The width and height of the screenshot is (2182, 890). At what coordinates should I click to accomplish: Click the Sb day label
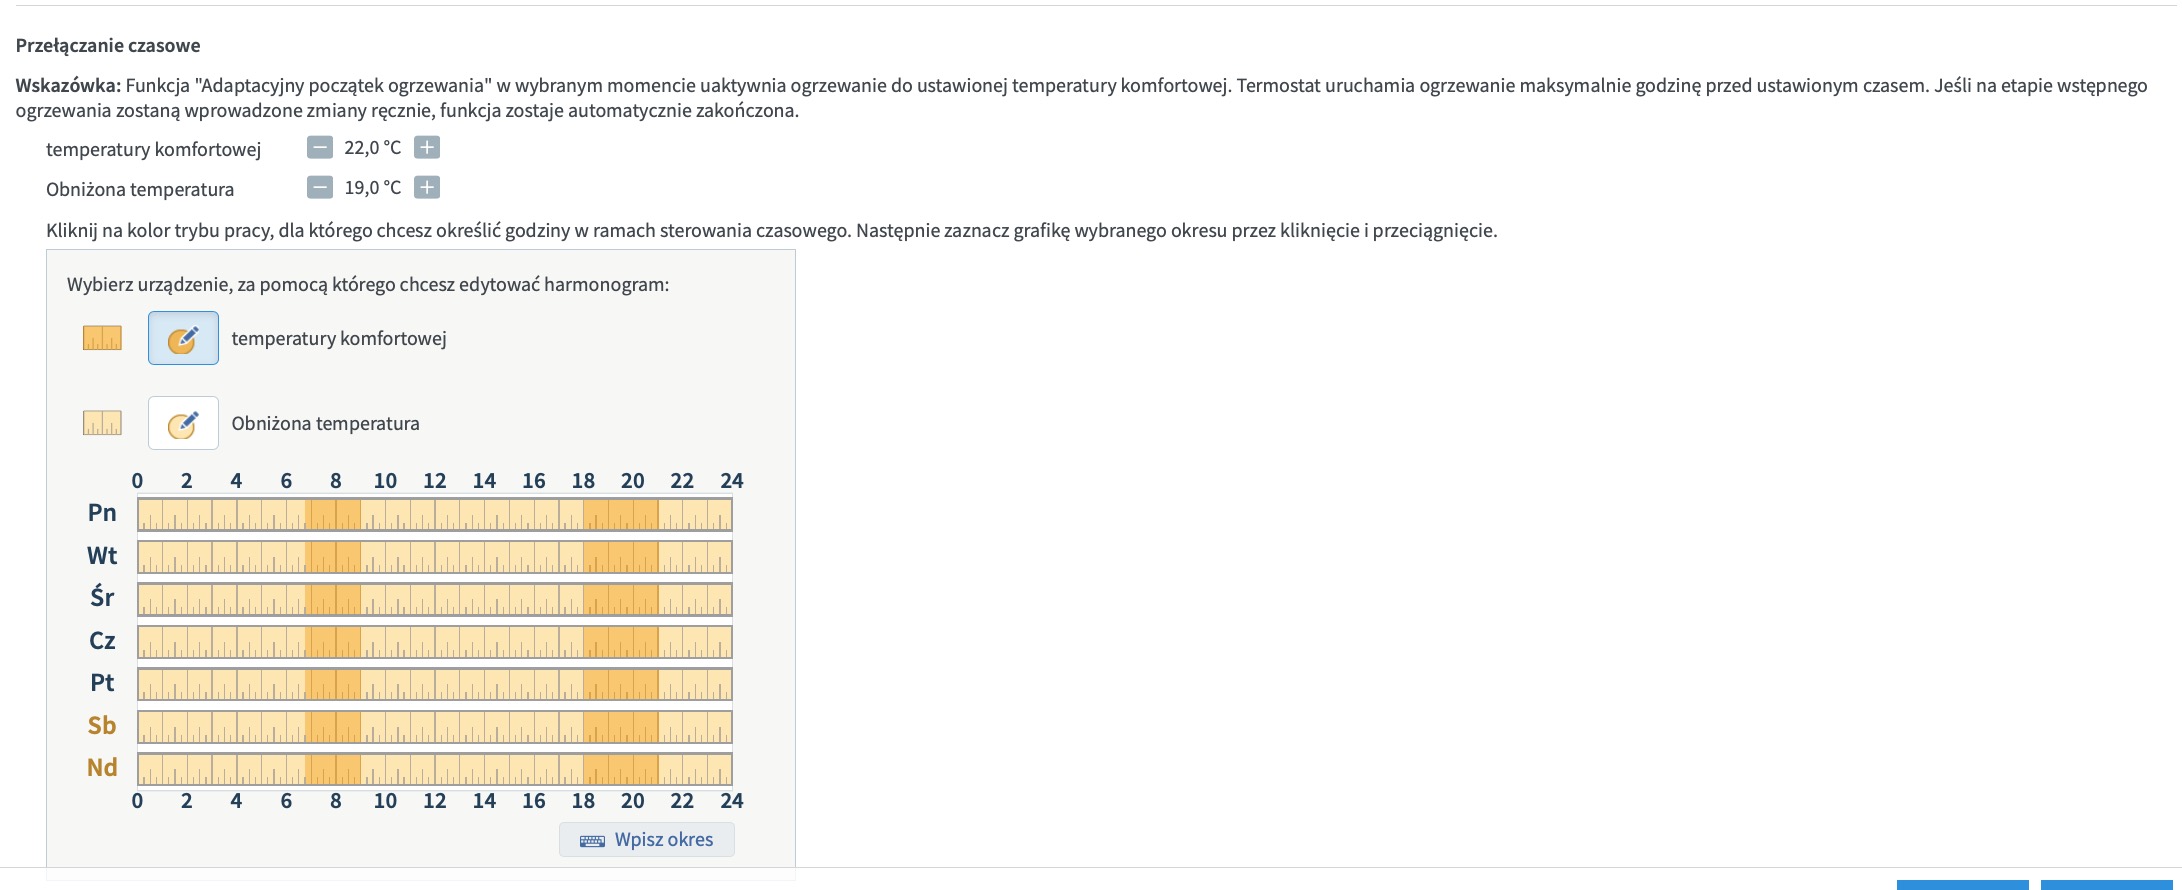pos(102,726)
